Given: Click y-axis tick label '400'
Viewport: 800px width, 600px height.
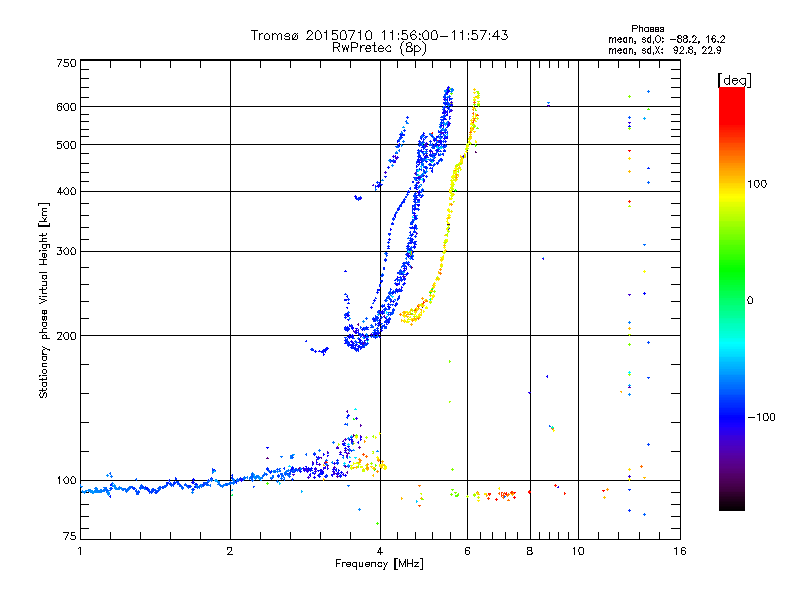Looking at the screenshot, I should coord(66,191).
